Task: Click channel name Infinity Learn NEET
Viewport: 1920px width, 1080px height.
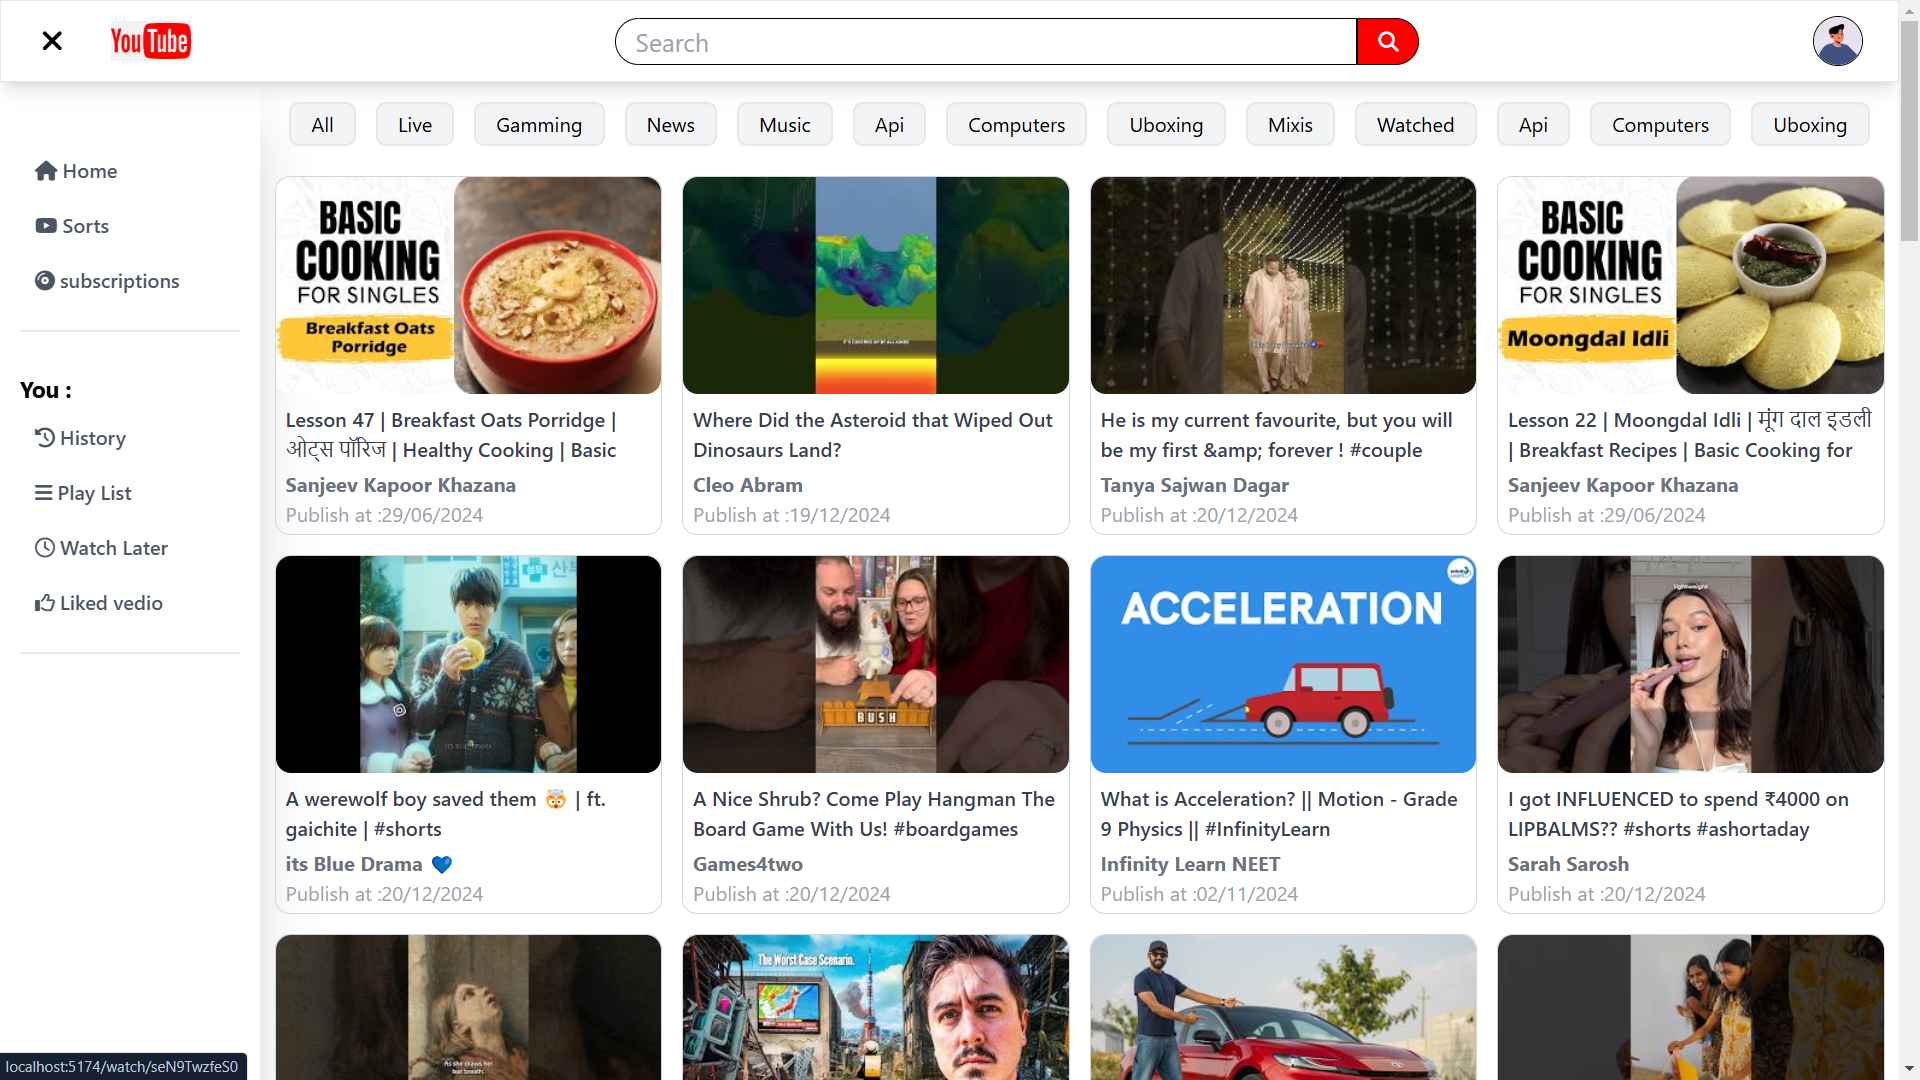Action: pos(1190,864)
